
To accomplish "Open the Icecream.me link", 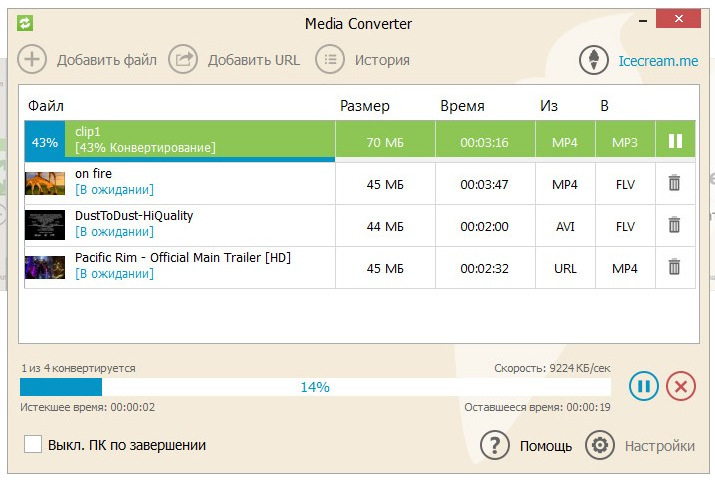I will (x=658, y=61).
